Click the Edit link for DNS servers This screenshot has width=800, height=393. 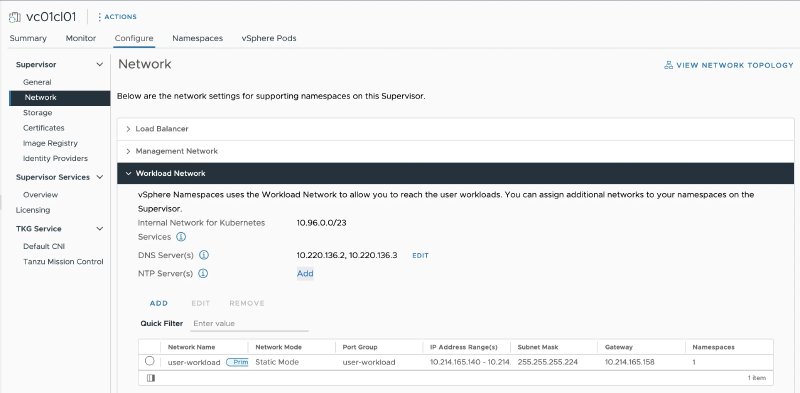coord(420,255)
